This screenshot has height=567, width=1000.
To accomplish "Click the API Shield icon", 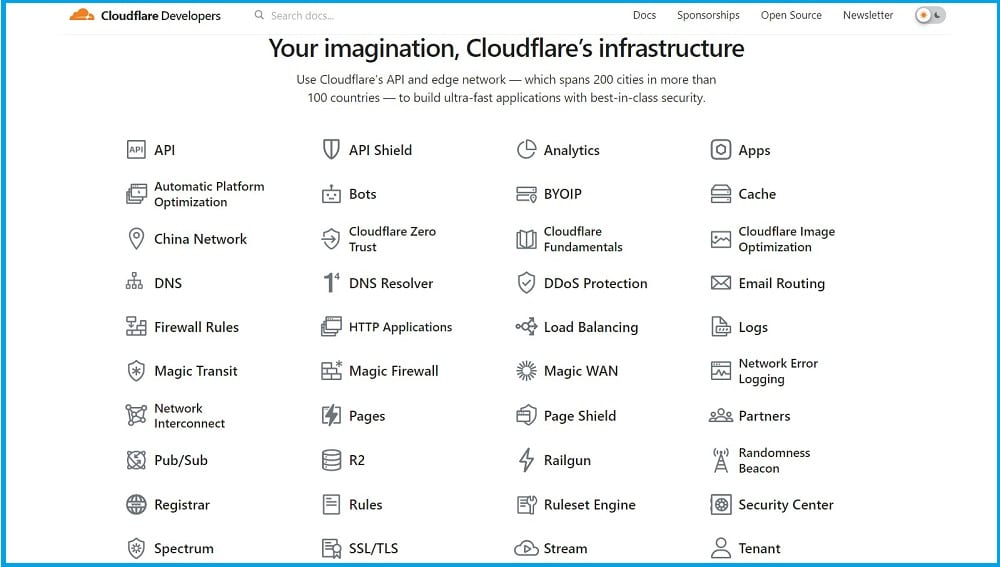I will tap(331, 150).
